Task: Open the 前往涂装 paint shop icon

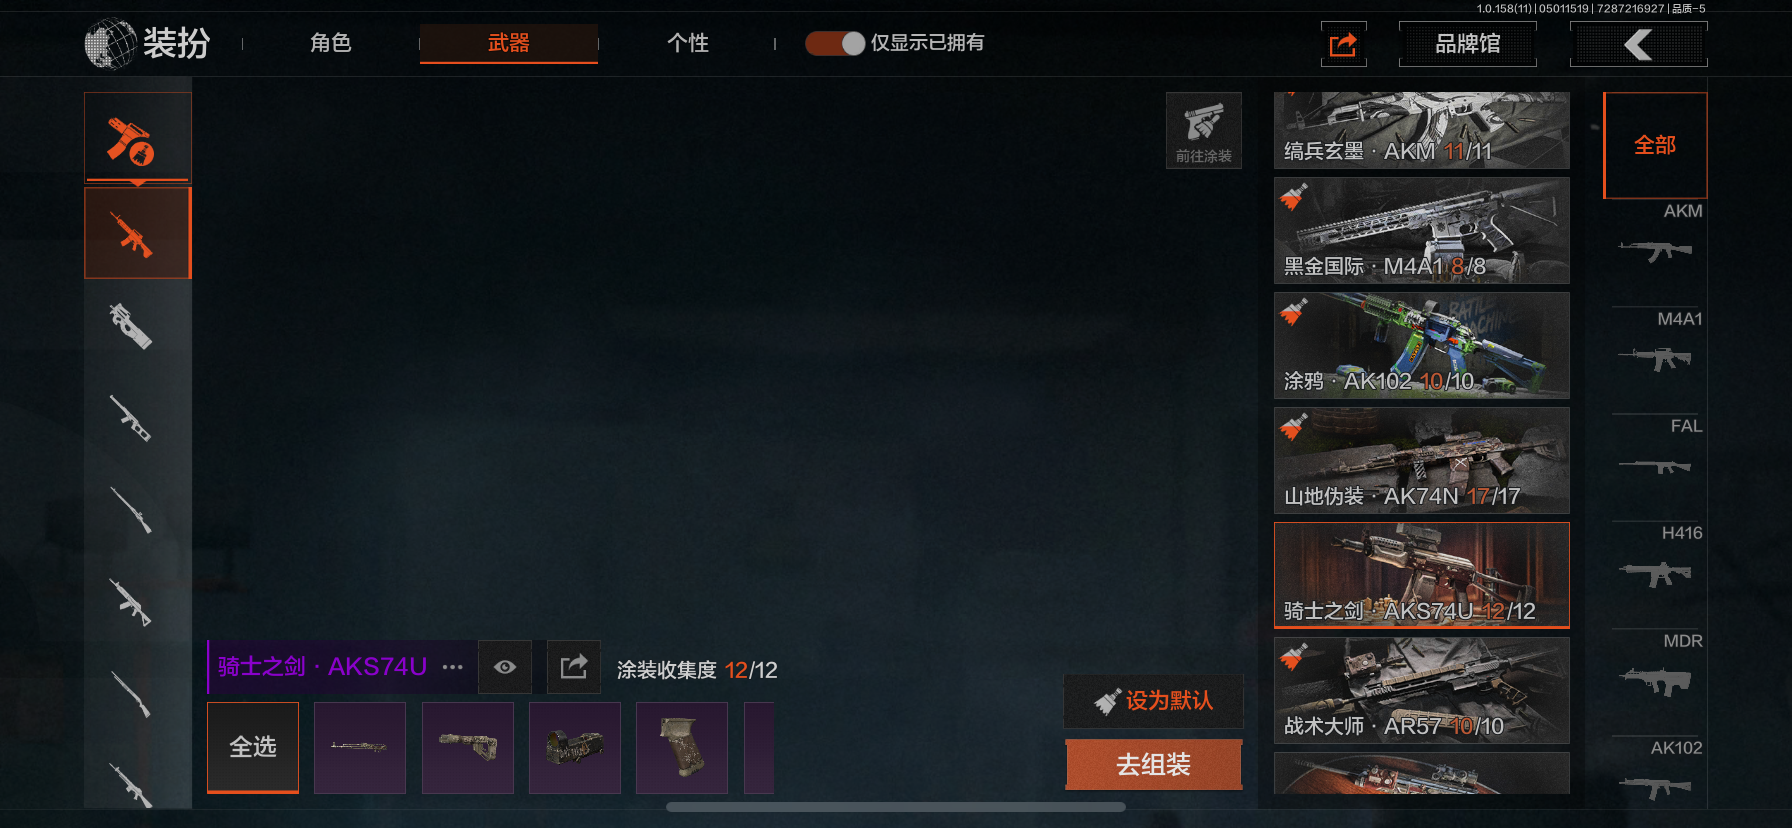Action: (1203, 130)
